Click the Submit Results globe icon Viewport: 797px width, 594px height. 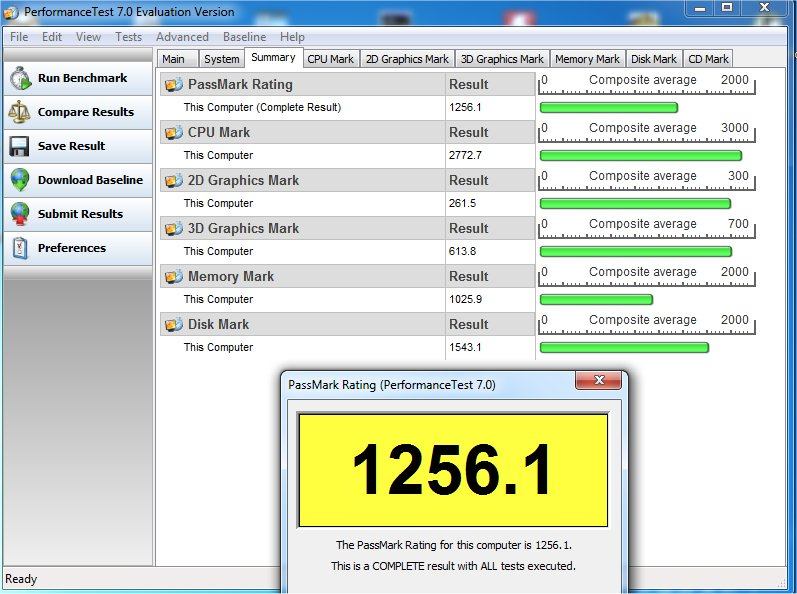point(20,214)
